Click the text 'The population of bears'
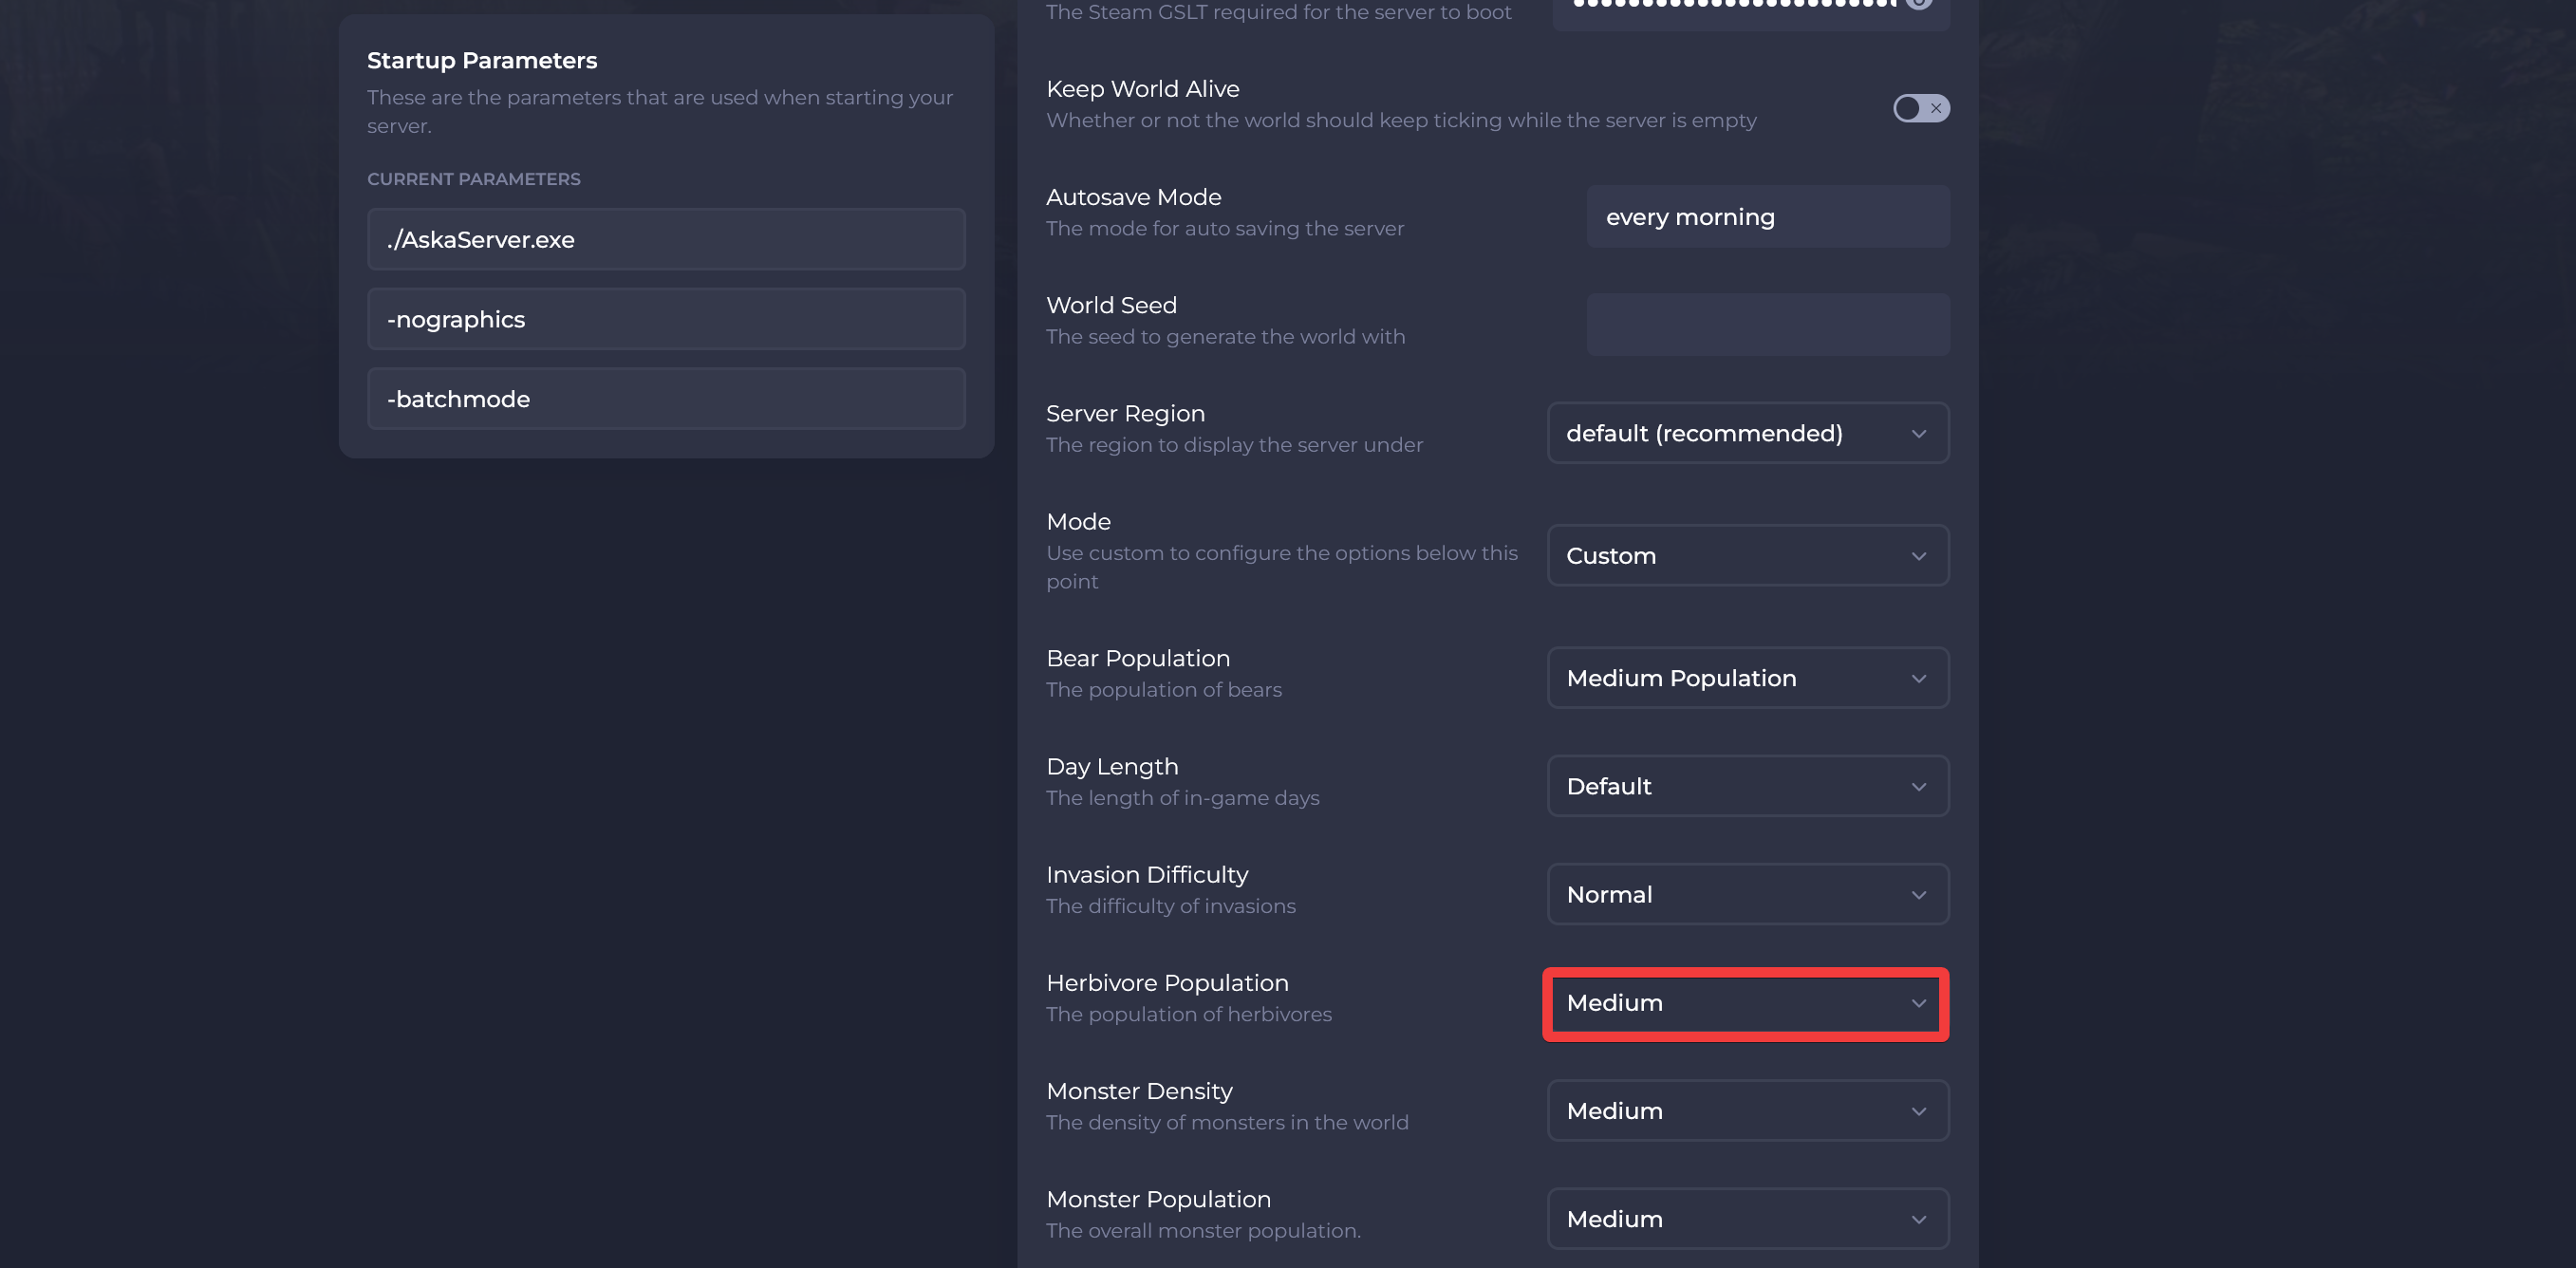2576x1268 pixels. (1164, 690)
